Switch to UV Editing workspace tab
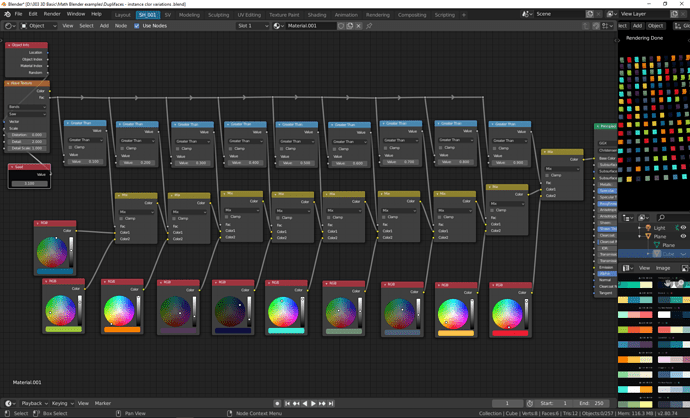 pyautogui.click(x=249, y=15)
